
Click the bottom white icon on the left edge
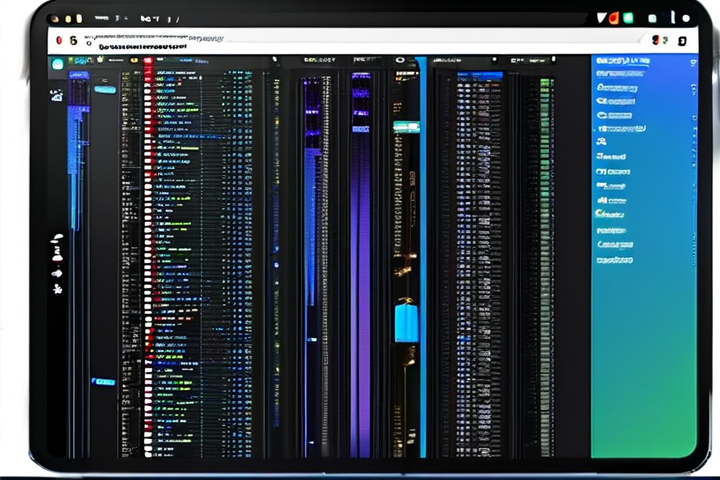pyautogui.click(x=57, y=288)
